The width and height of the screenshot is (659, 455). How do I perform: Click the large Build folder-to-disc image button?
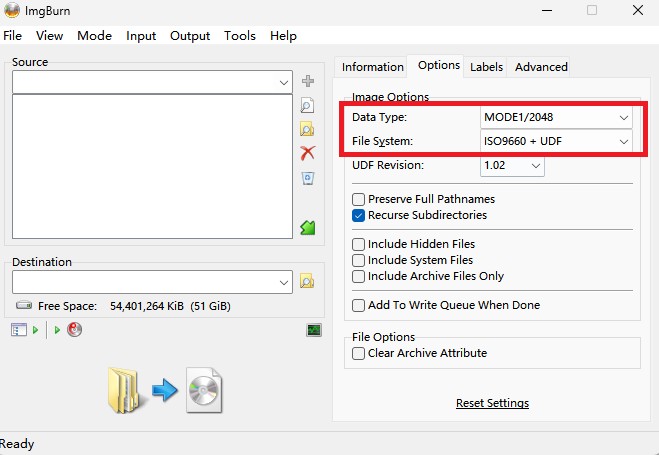pos(165,390)
